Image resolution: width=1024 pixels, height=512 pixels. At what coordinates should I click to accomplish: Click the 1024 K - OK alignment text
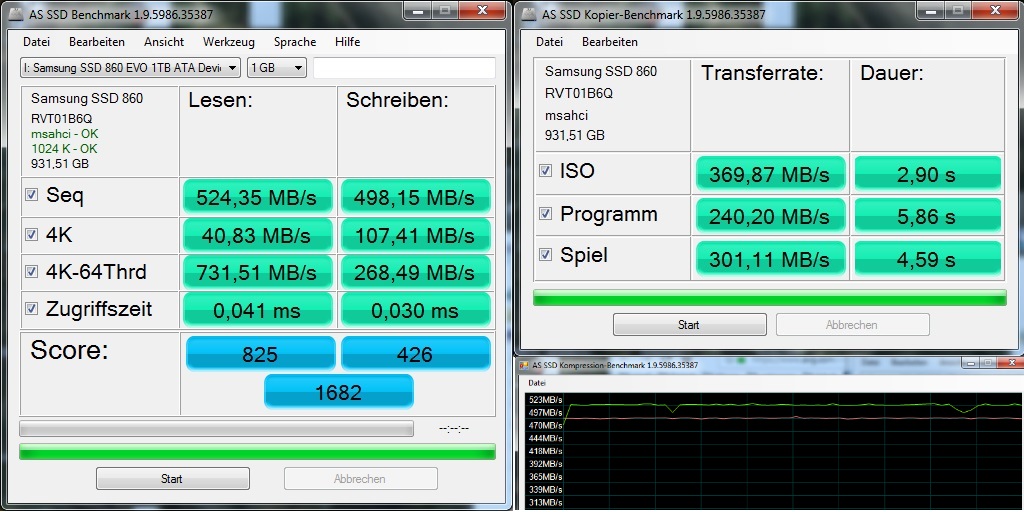coord(64,149)
